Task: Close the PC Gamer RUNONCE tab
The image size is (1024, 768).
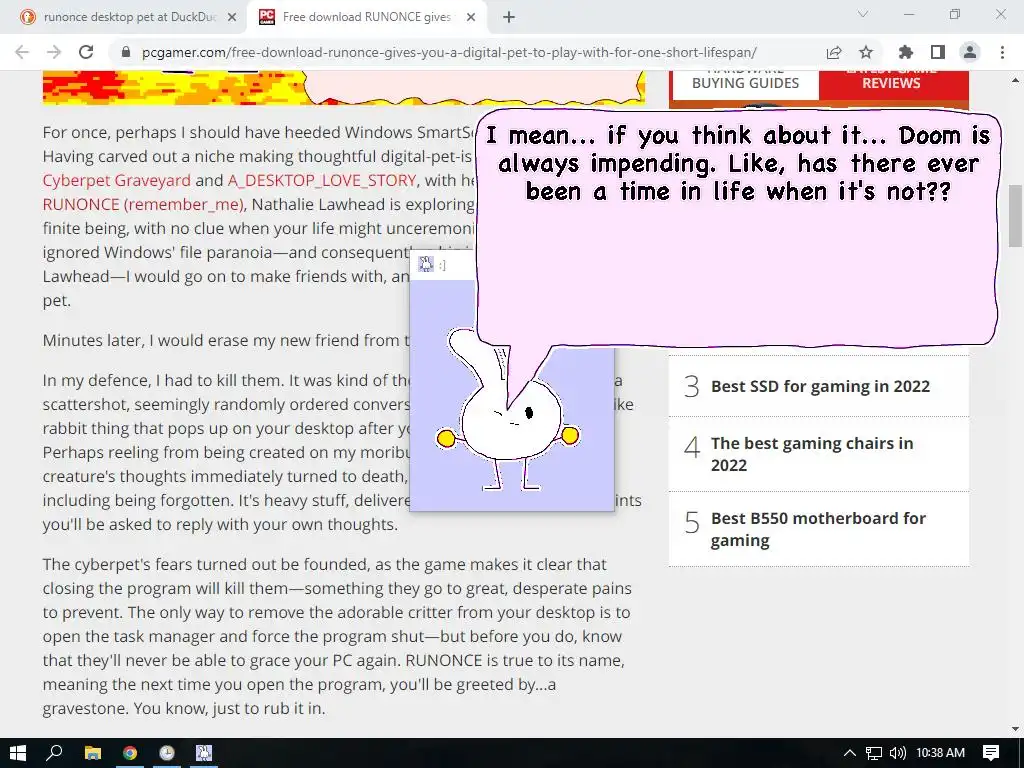Action: [471, 18]
